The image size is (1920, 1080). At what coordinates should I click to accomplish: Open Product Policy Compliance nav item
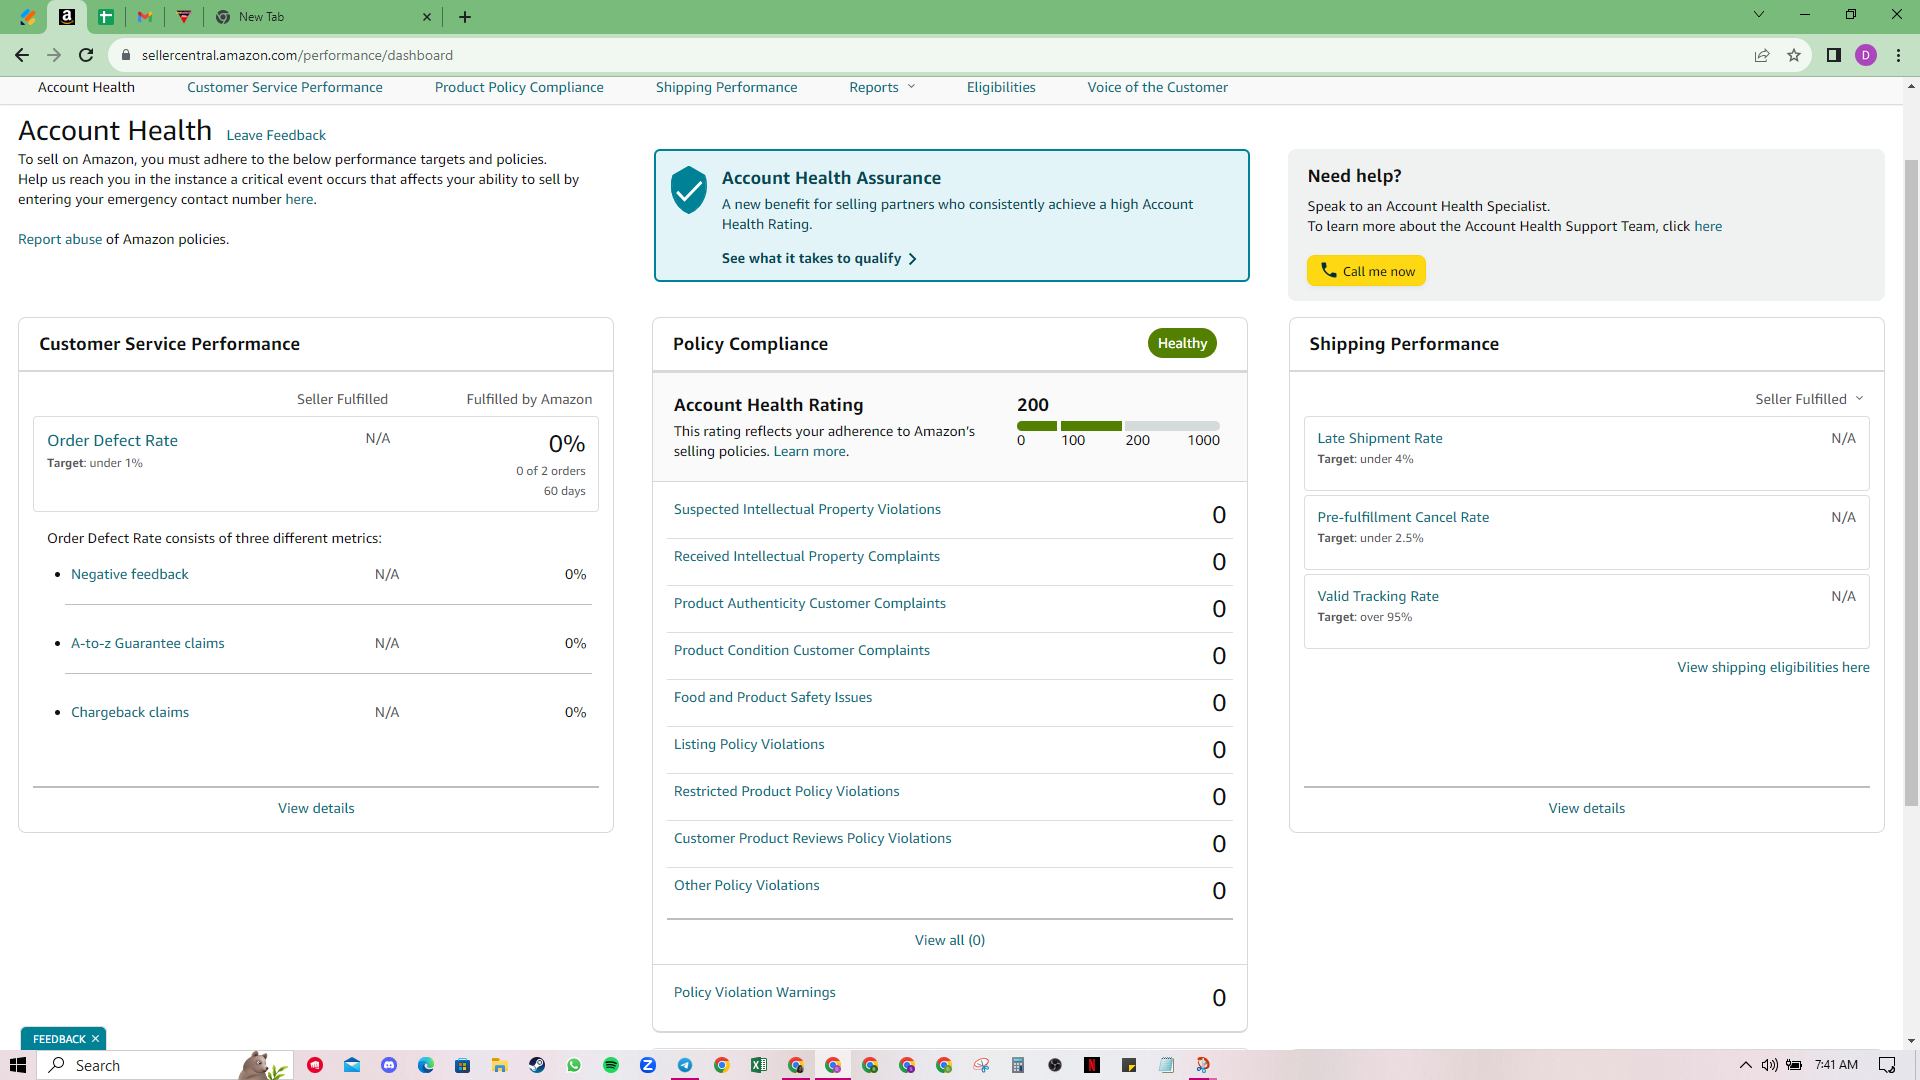click(x=519, y=88)
